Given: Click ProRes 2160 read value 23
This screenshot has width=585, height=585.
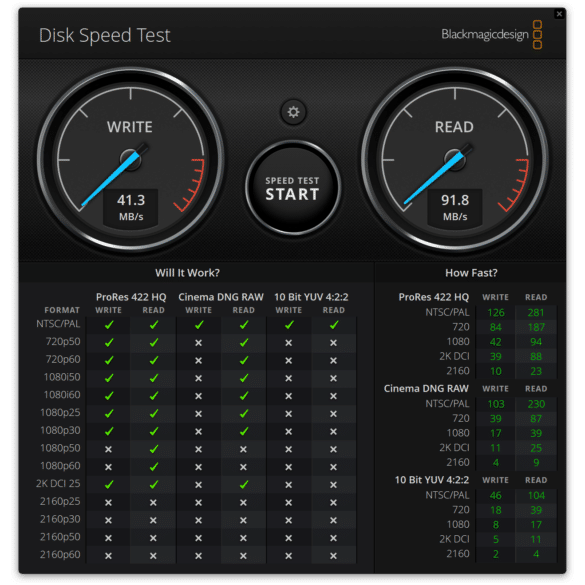Looking at the screenshot, I should [x=536, y=371].
